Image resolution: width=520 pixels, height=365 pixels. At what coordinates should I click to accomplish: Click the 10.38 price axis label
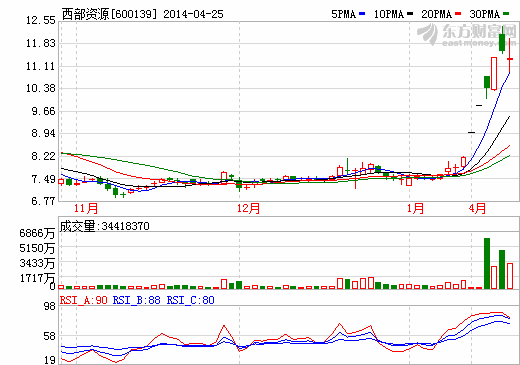[41, 88]
